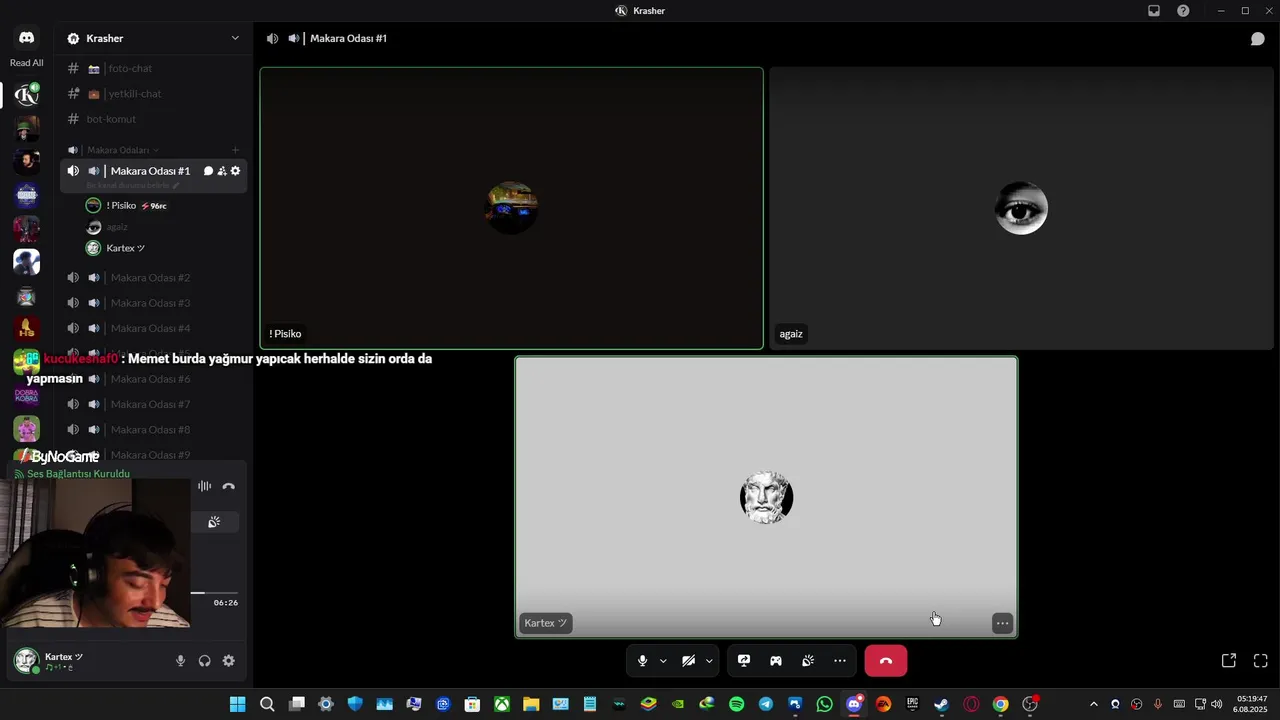Join Makara Odası #8 voice channel
Screen dimensions: 1280x720
pyautogui.click(x=153, y=429)
